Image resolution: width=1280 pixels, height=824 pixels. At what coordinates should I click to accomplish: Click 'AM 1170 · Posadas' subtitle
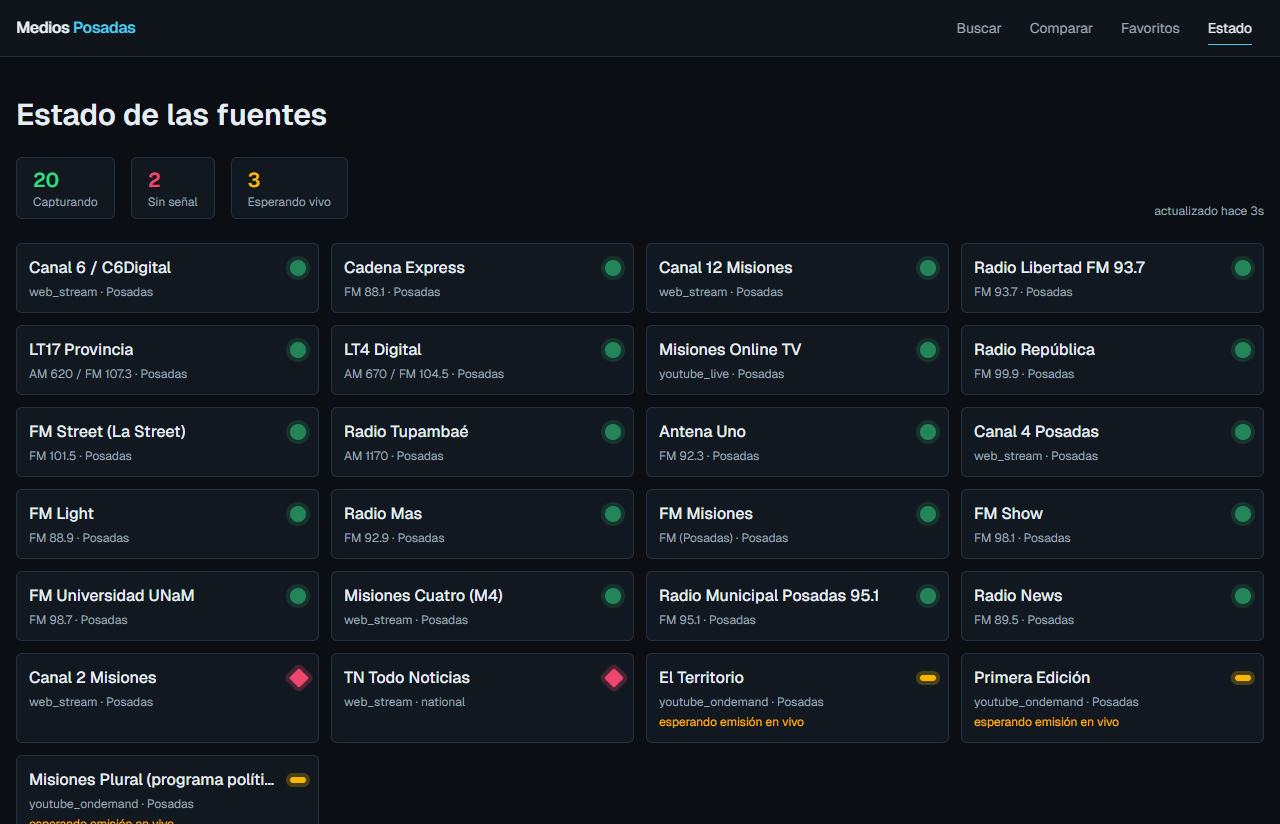pos(394,456)
